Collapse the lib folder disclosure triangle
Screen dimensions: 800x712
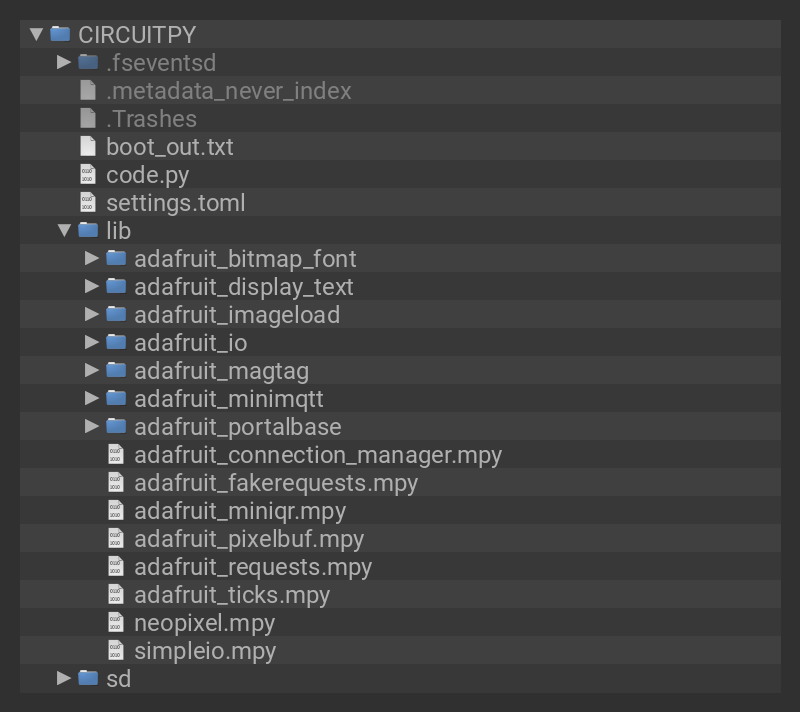coord(64,230)
